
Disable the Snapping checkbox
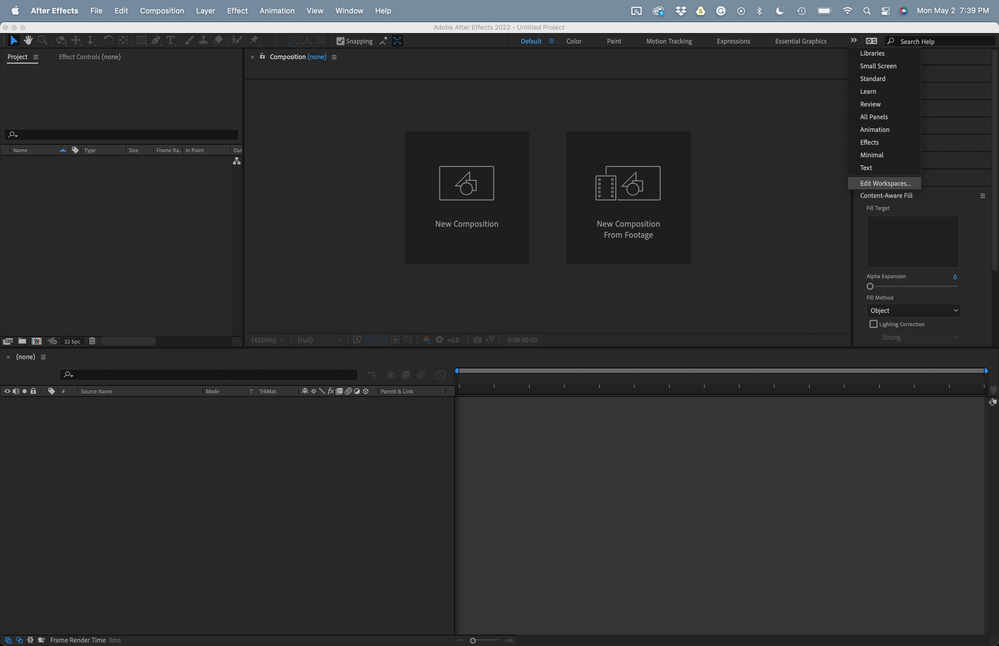point(341,41)
